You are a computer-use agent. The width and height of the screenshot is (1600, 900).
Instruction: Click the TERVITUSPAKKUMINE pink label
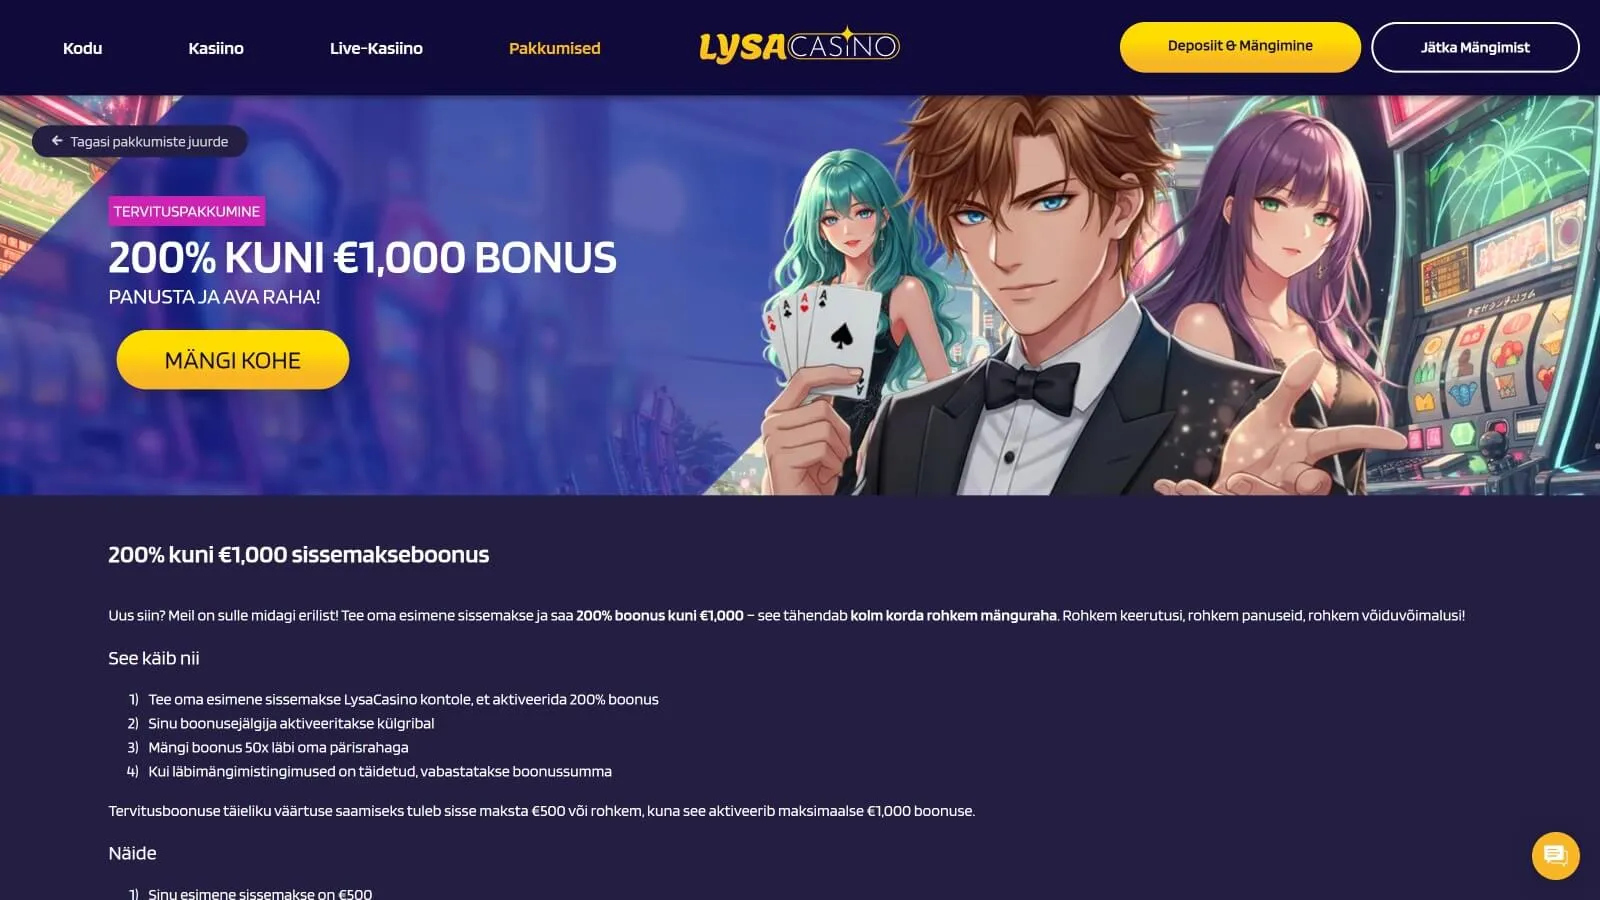click(x=187, y=211)
